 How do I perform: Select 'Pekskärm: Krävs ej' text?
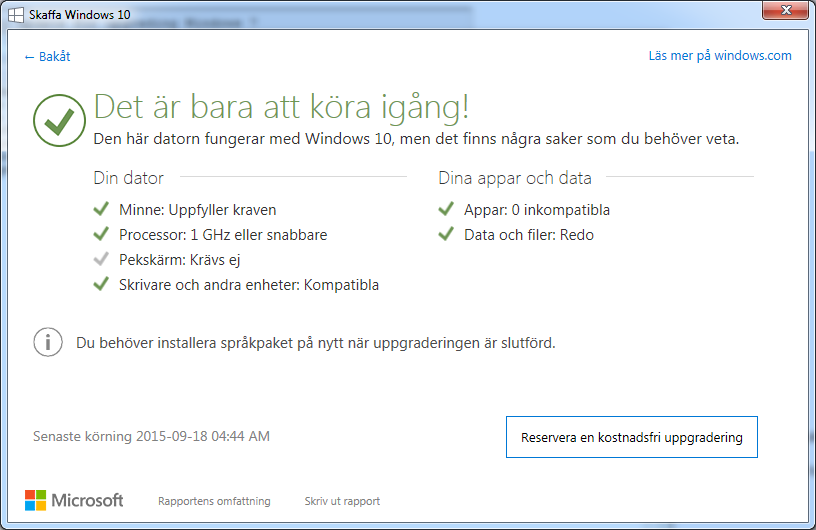(180, 260)
